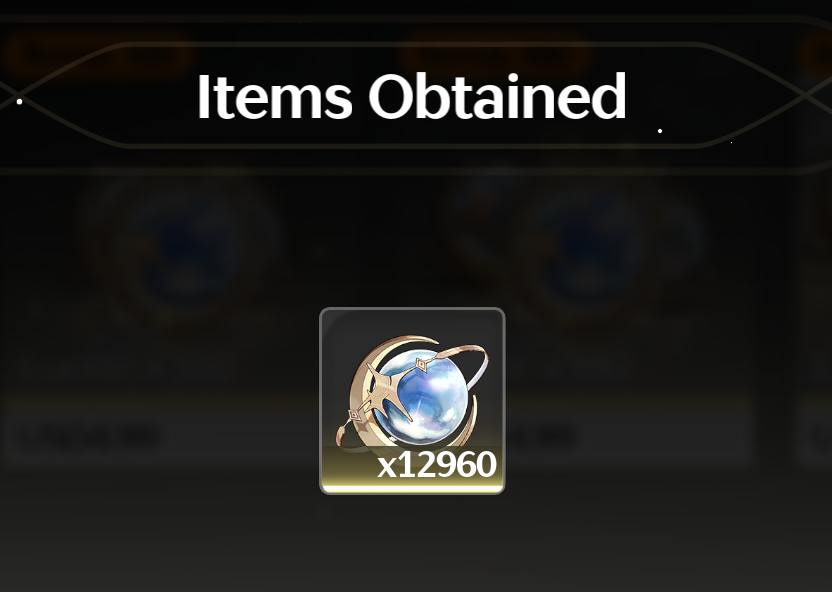Click blurred orange element at top right edge
Screen dimensions: 832x592
[817, 55]
